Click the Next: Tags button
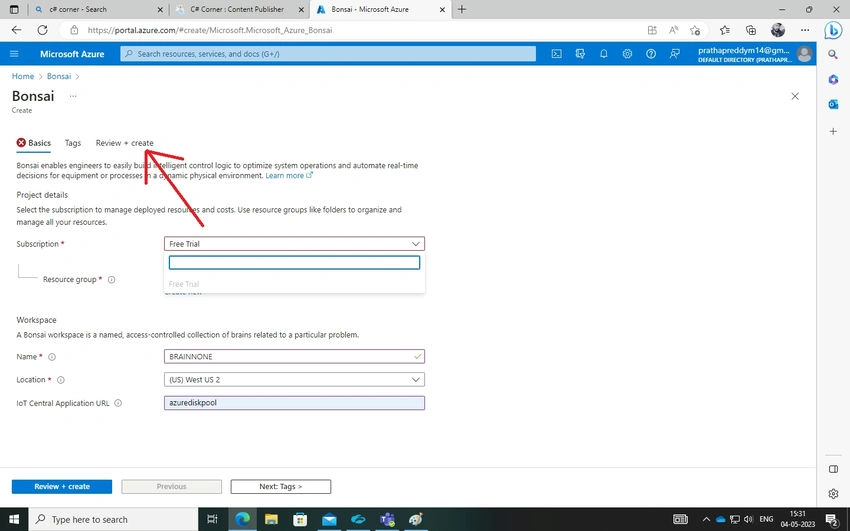The height and width of the screenshot is (531, 850). (281, 487)
